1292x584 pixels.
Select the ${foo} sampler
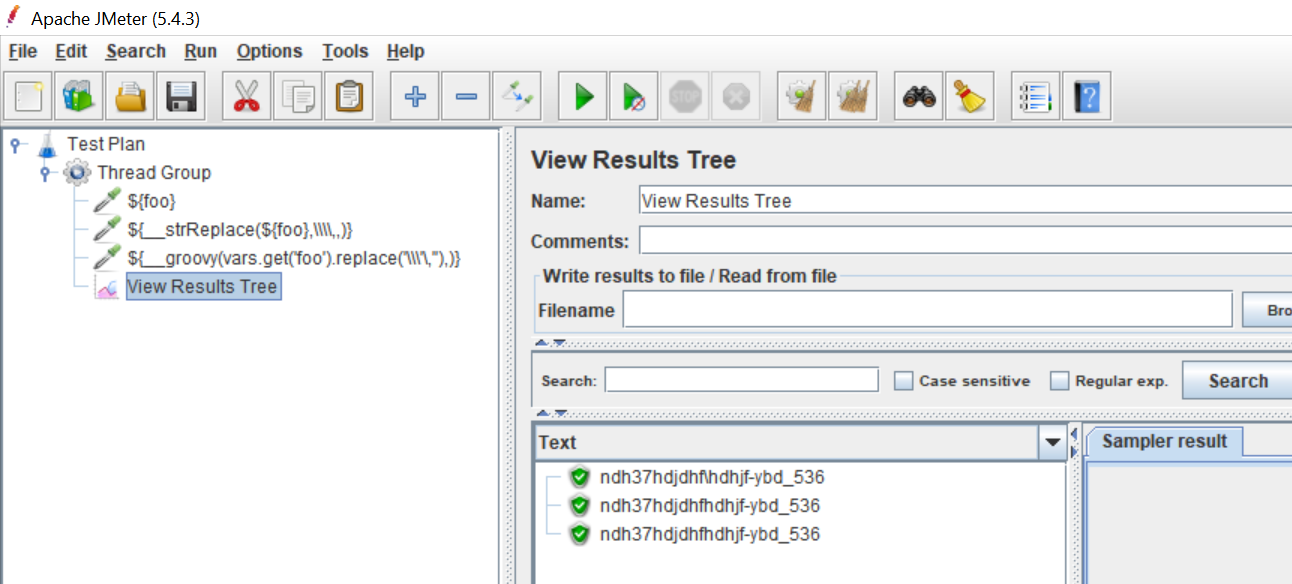point(152,201)
